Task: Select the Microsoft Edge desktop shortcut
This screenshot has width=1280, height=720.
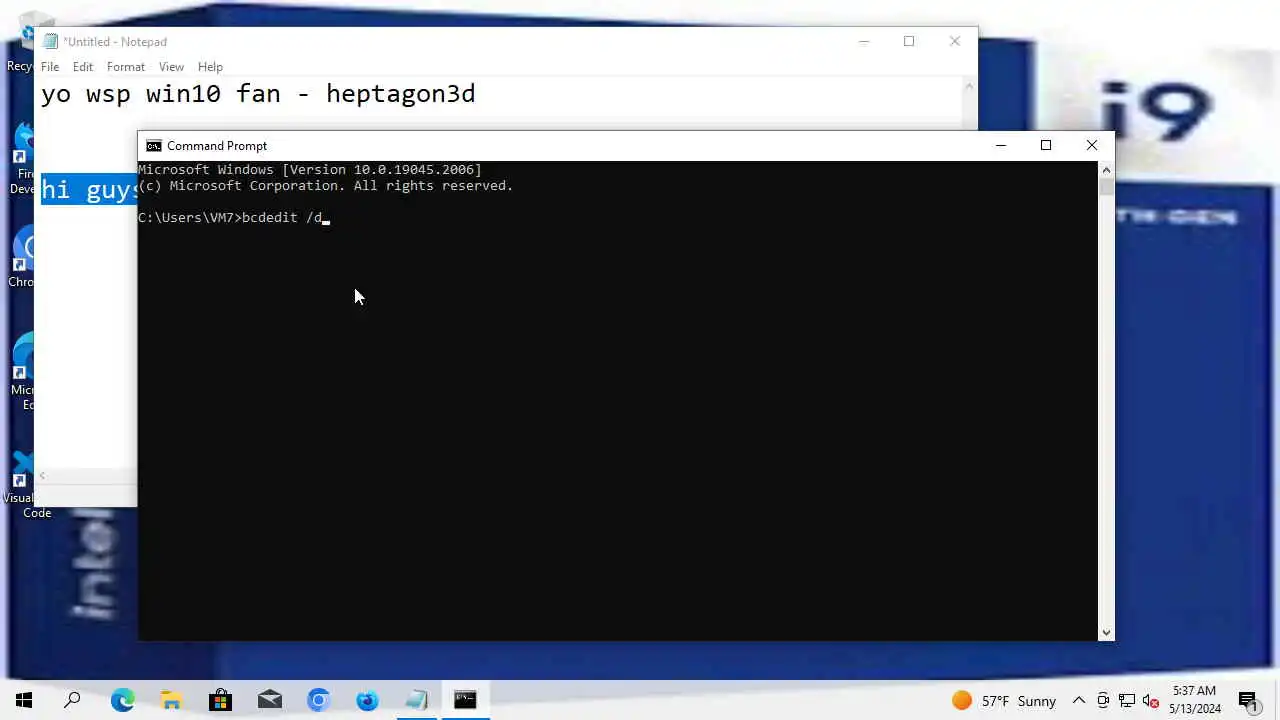Action: (x=20, y=370)
